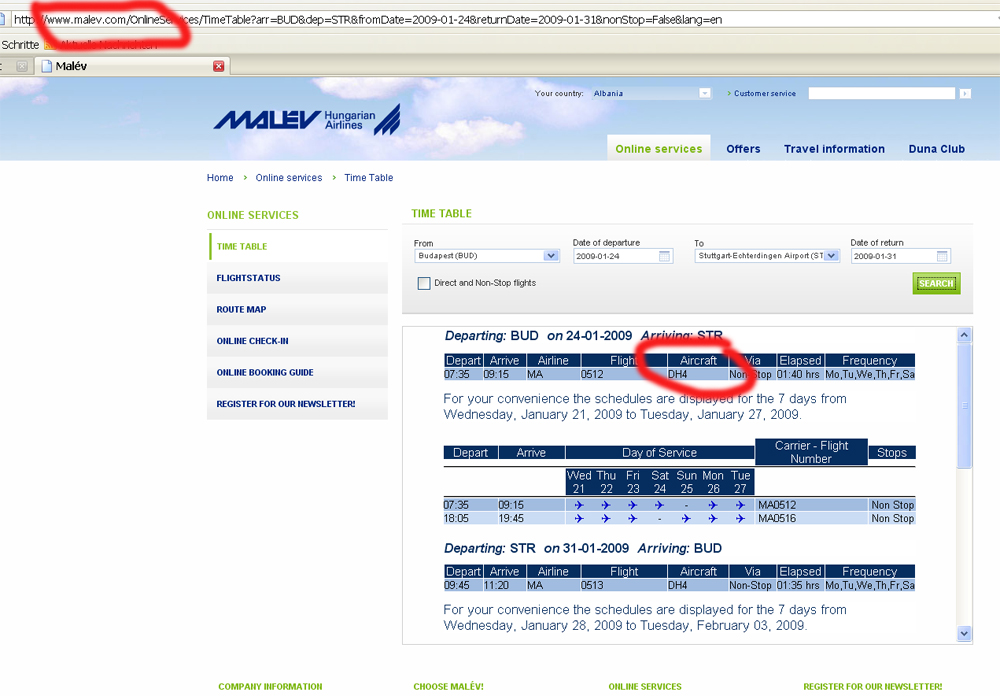Click the results scrollbar down arrow
The width and height of the screenshot is (1000, 696).
pyautogui.click(x=964, y=633)
